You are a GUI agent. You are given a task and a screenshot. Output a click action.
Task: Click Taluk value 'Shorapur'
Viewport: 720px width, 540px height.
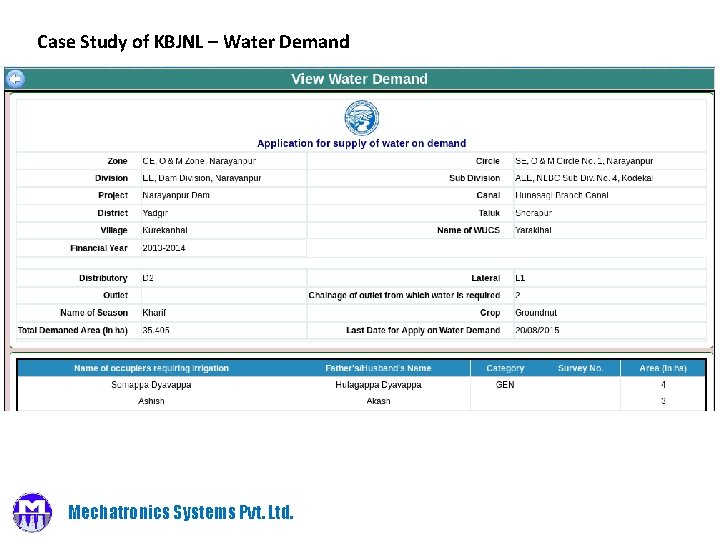pos(533,213)
